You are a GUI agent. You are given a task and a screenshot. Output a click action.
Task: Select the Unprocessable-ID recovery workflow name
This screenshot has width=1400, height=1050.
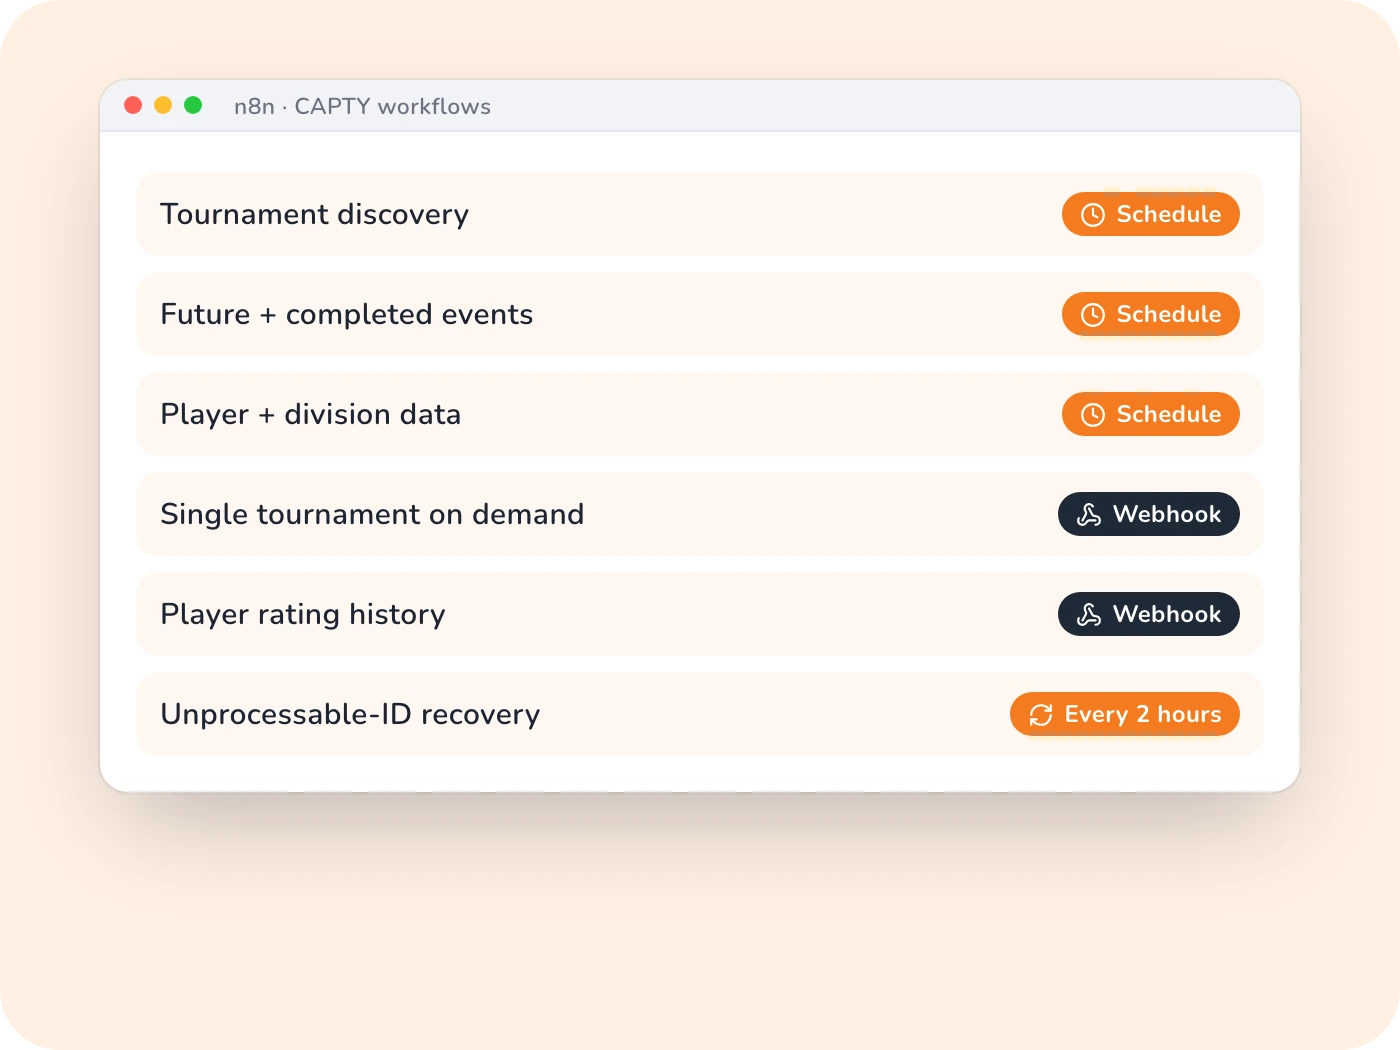click(x=350, y=714)
